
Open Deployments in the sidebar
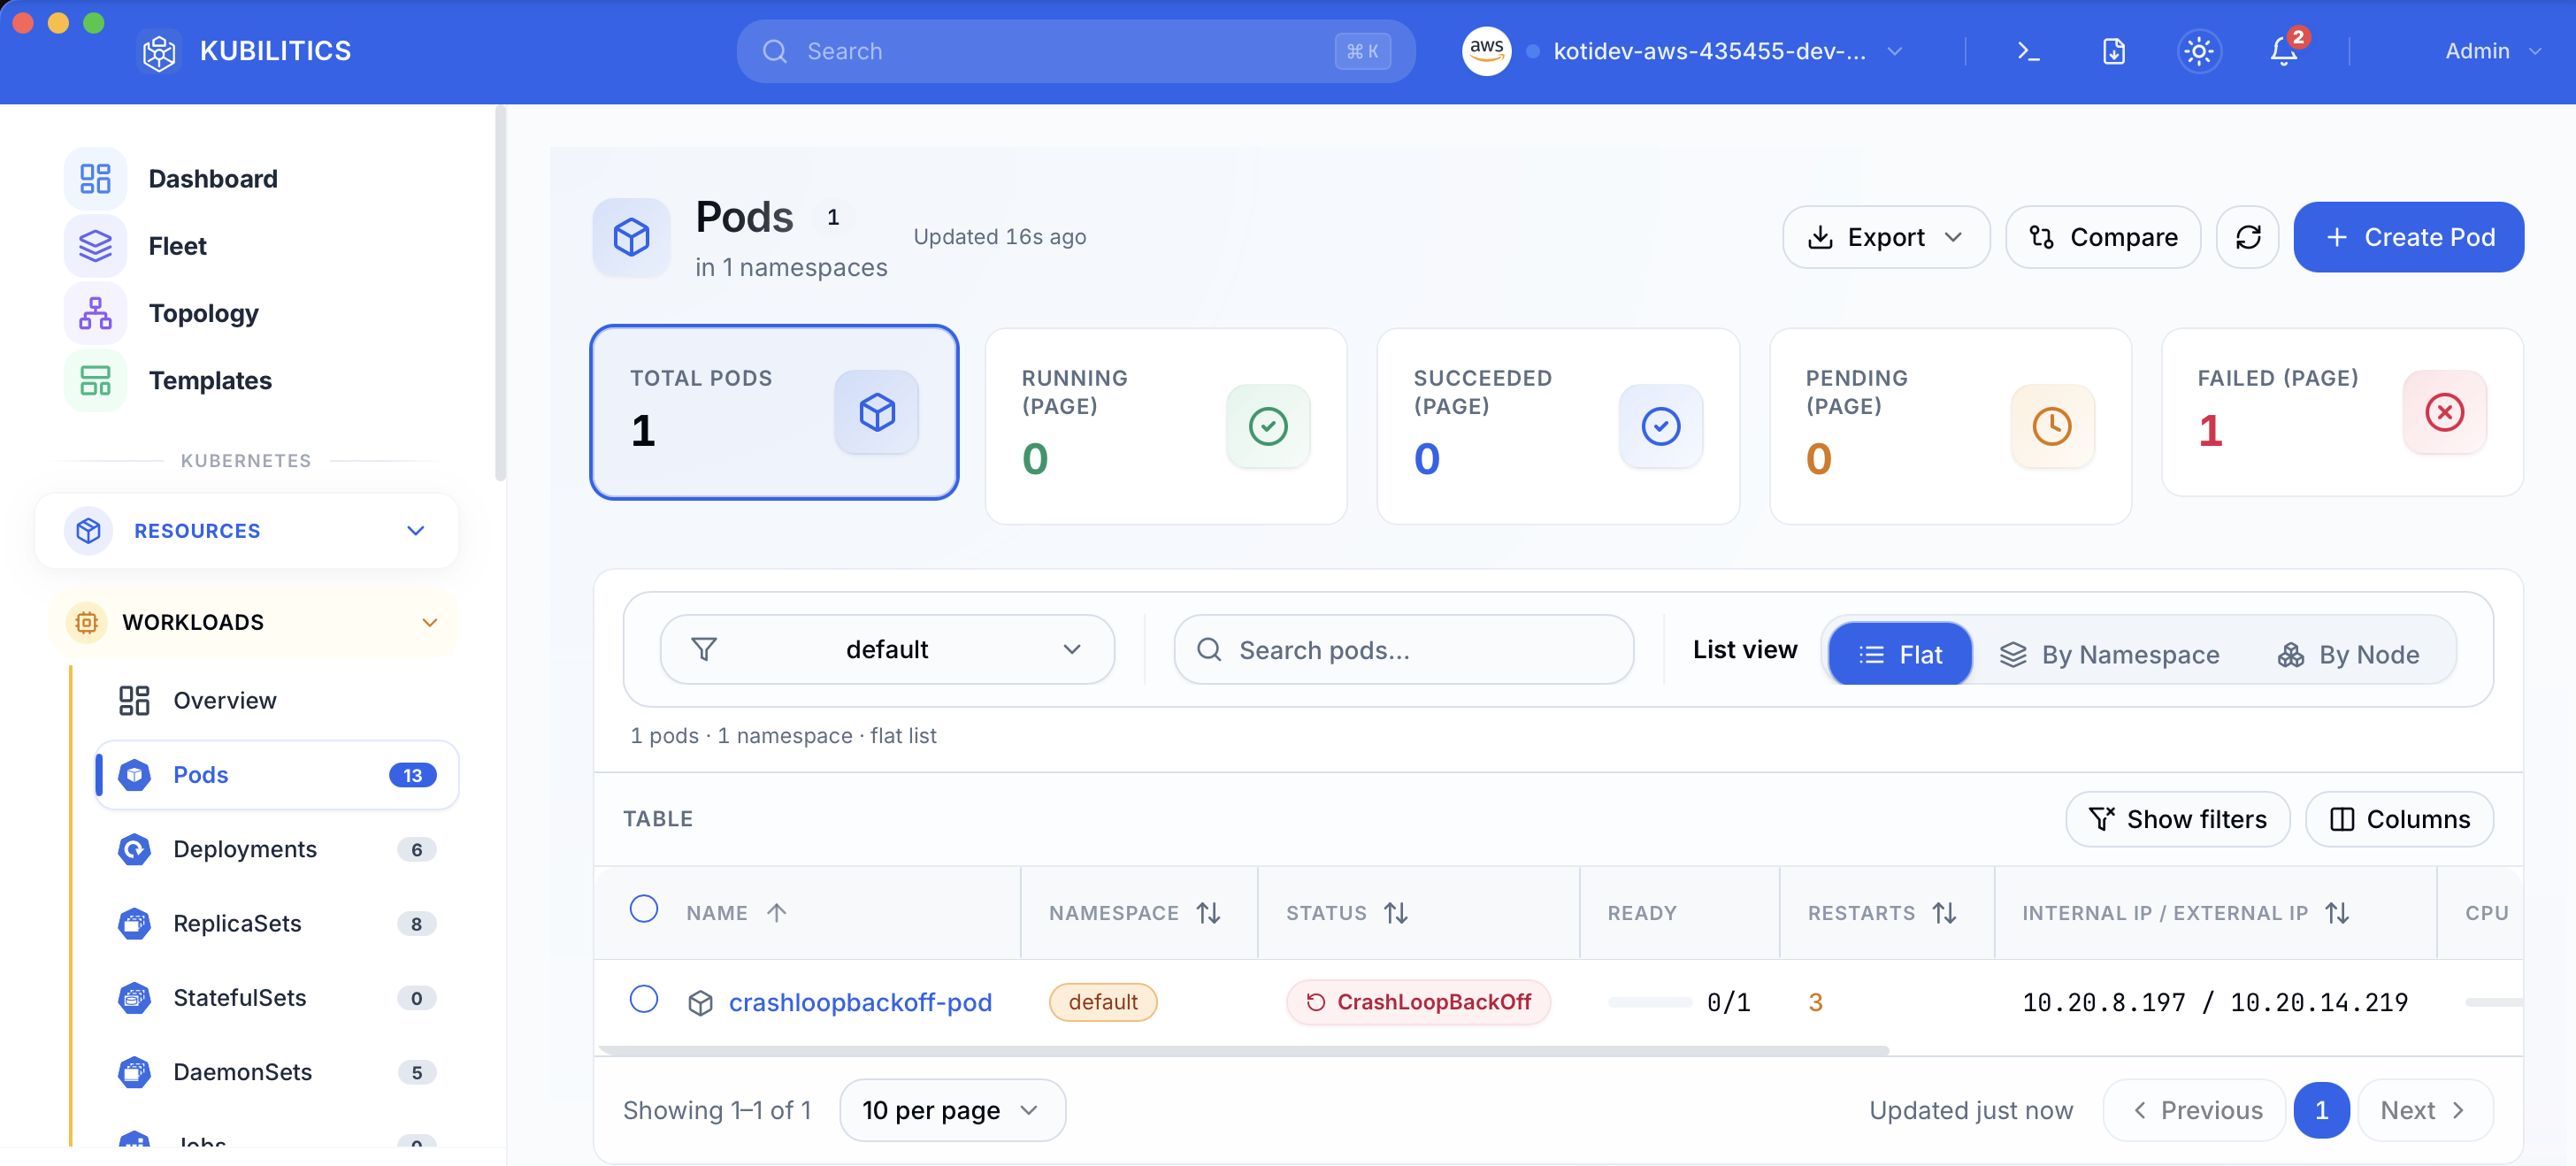[244, 849]
